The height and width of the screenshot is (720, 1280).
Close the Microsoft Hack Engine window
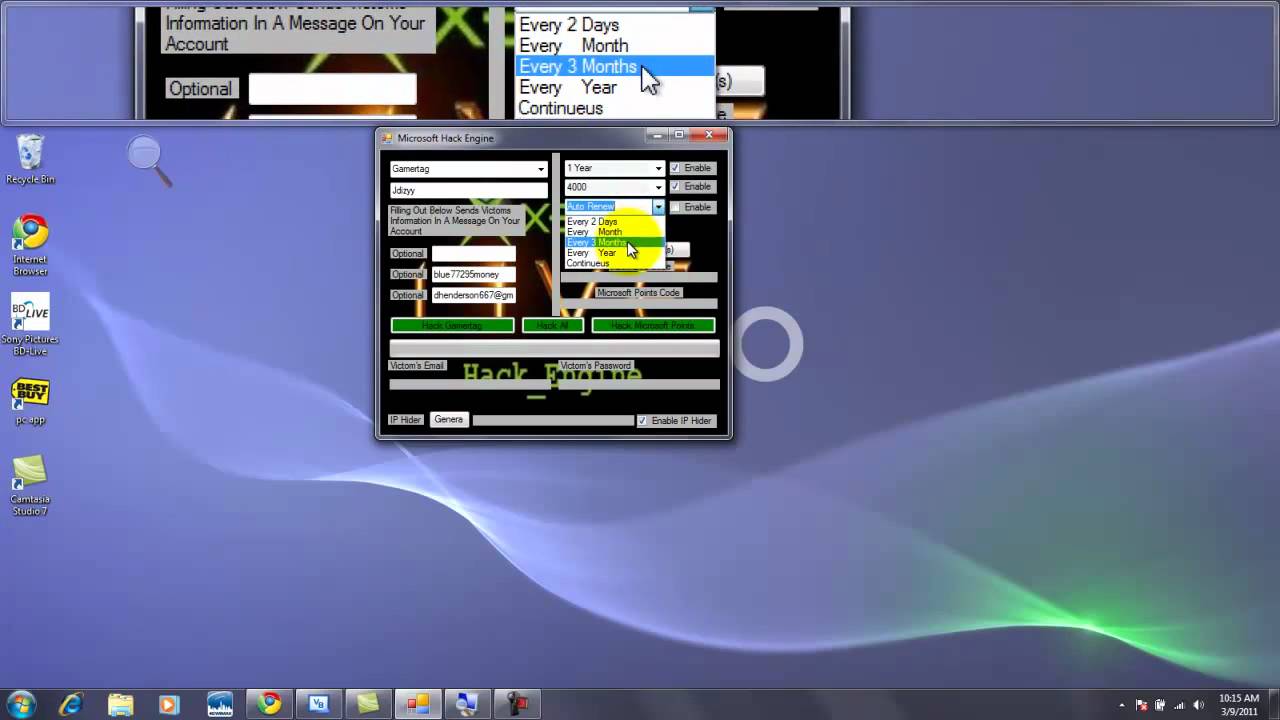click(709, 135)
